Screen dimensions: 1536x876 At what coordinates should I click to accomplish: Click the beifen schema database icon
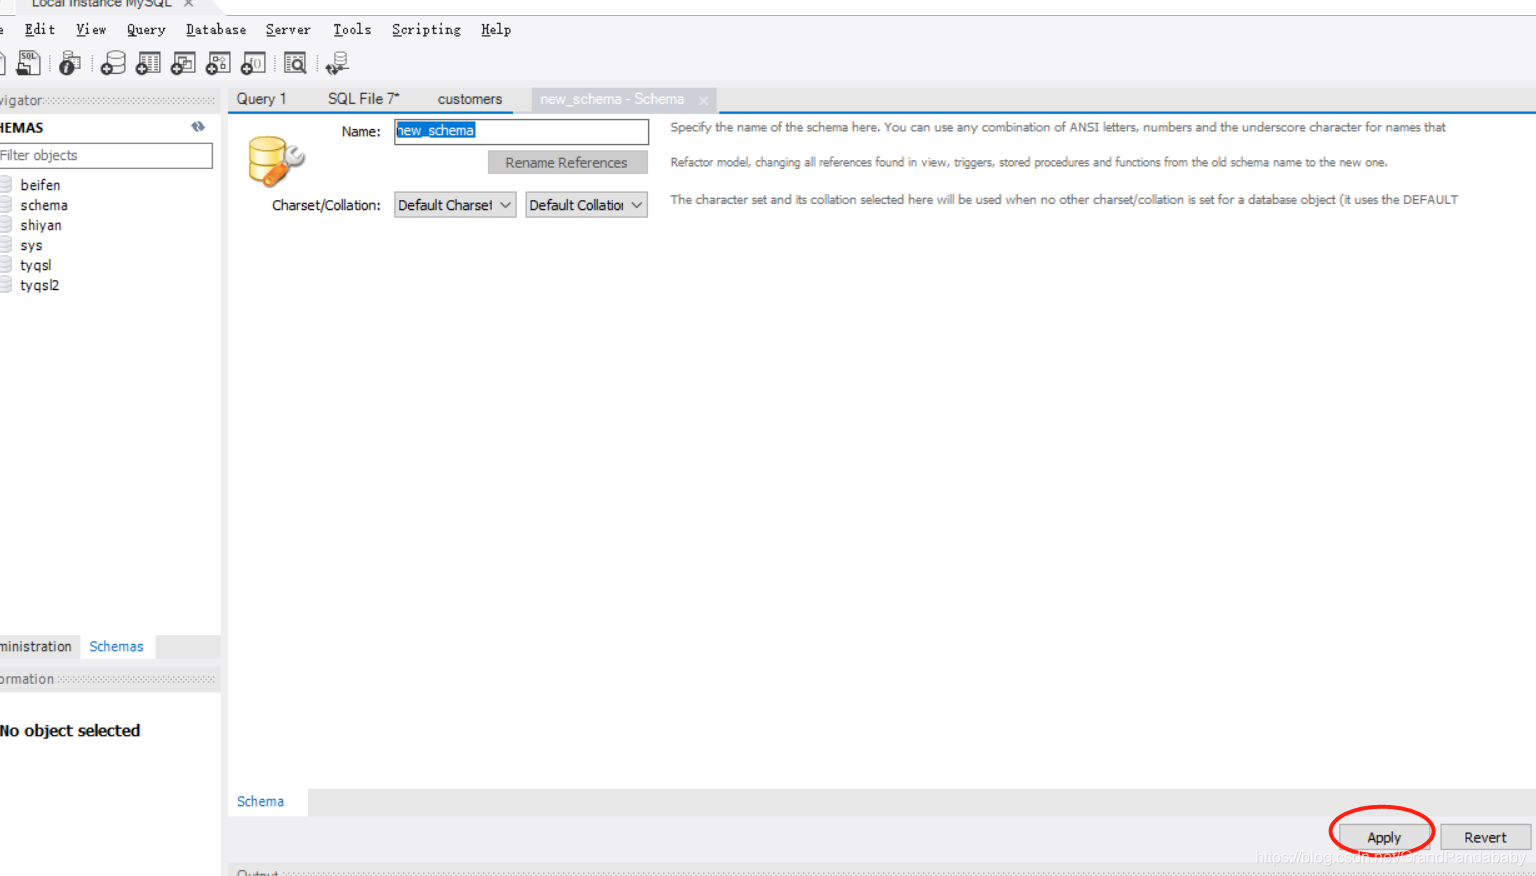click(x=6, y=185)
